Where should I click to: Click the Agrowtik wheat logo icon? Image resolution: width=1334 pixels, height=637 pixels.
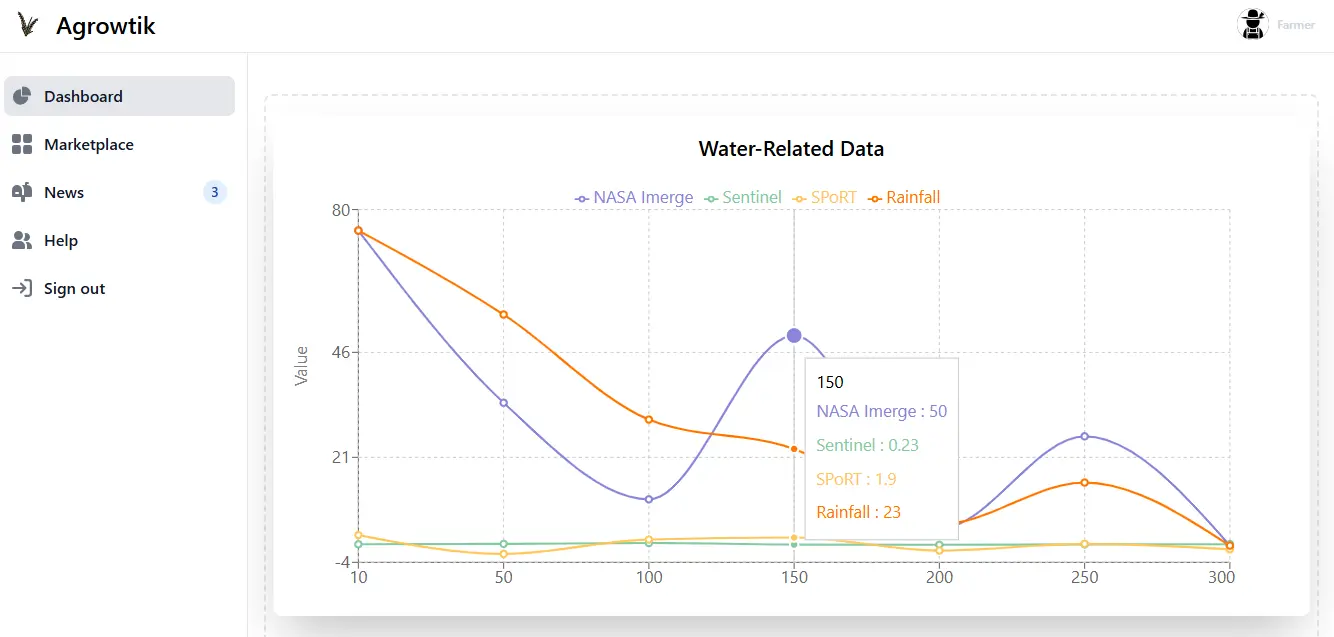point(28,26)
